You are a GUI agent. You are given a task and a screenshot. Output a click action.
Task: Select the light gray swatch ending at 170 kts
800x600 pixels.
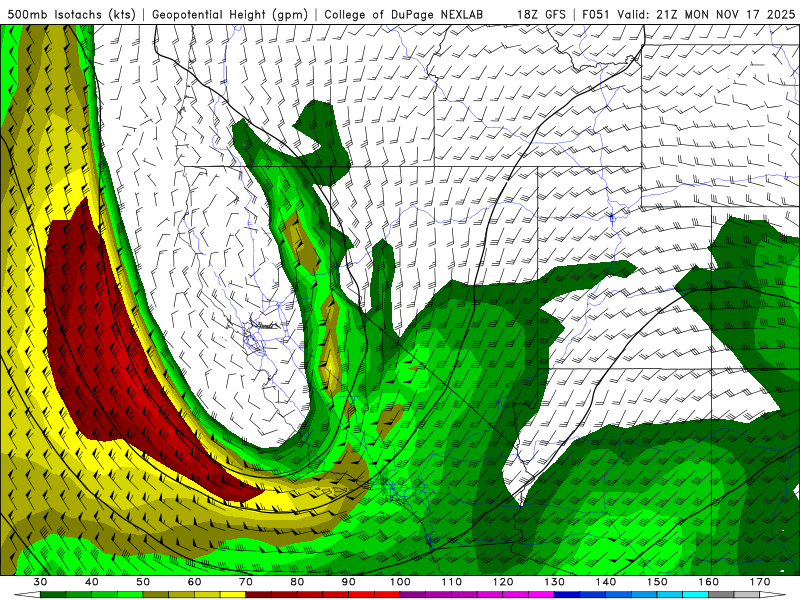(747, 594)
